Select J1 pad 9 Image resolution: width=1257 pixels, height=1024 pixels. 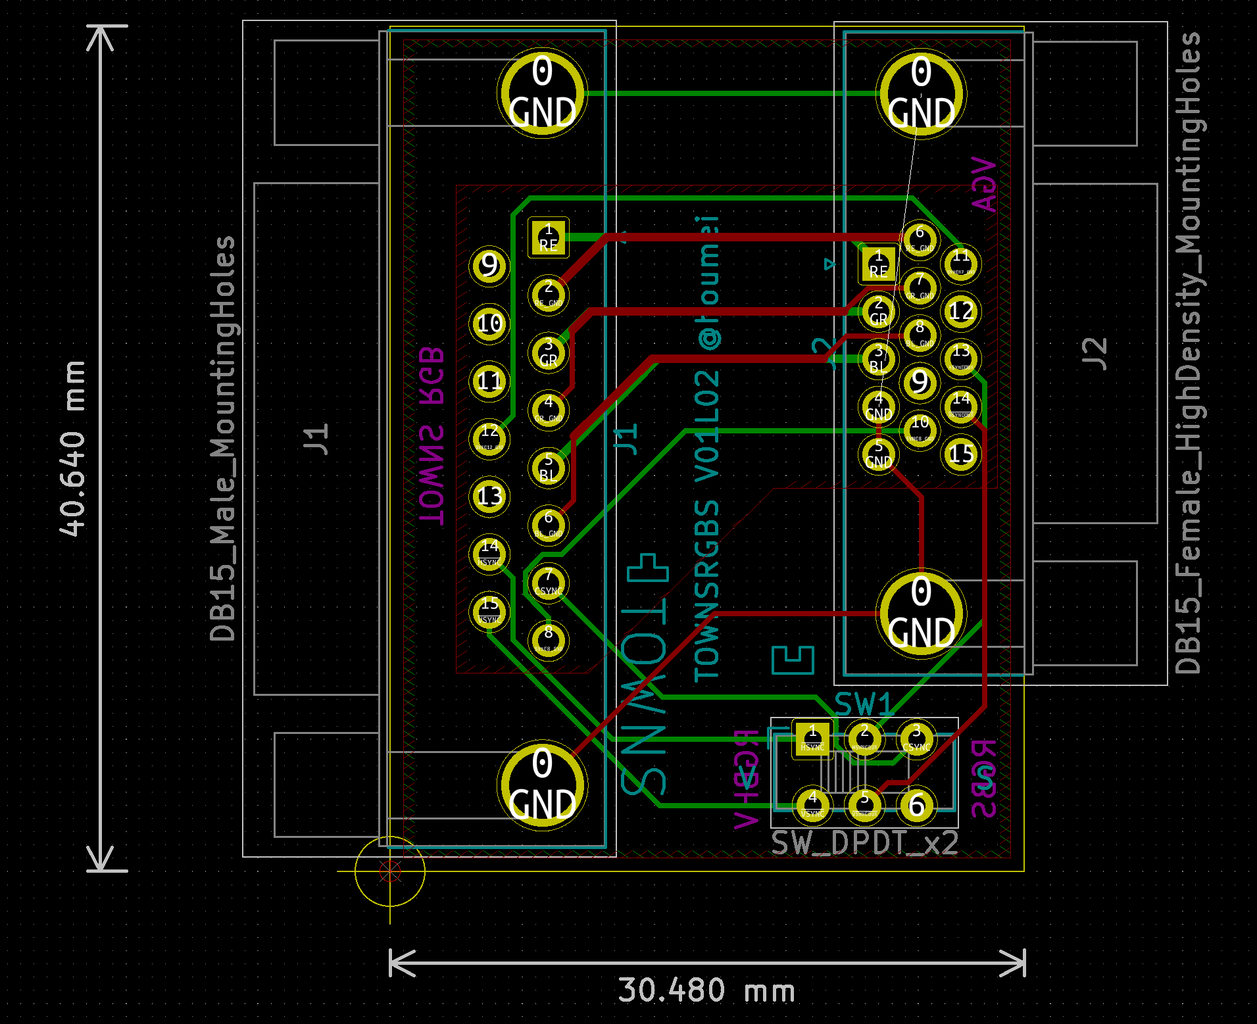tap(490, 266)
